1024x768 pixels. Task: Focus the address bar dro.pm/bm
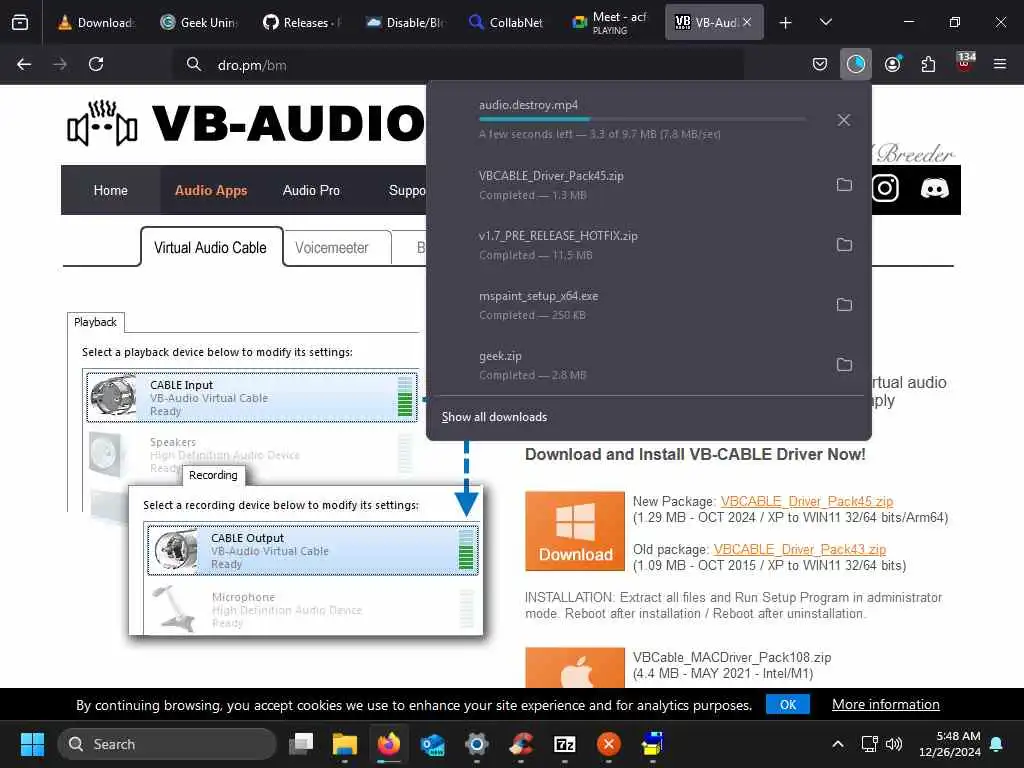(457, 65)
